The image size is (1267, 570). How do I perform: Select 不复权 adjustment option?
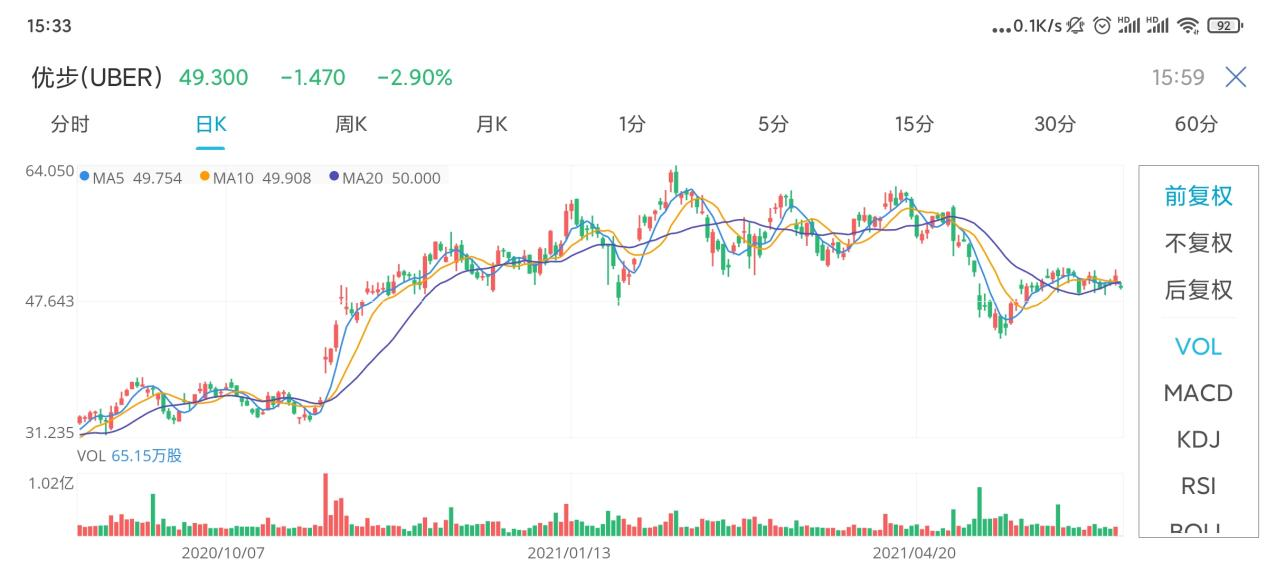click(1198, 243)
